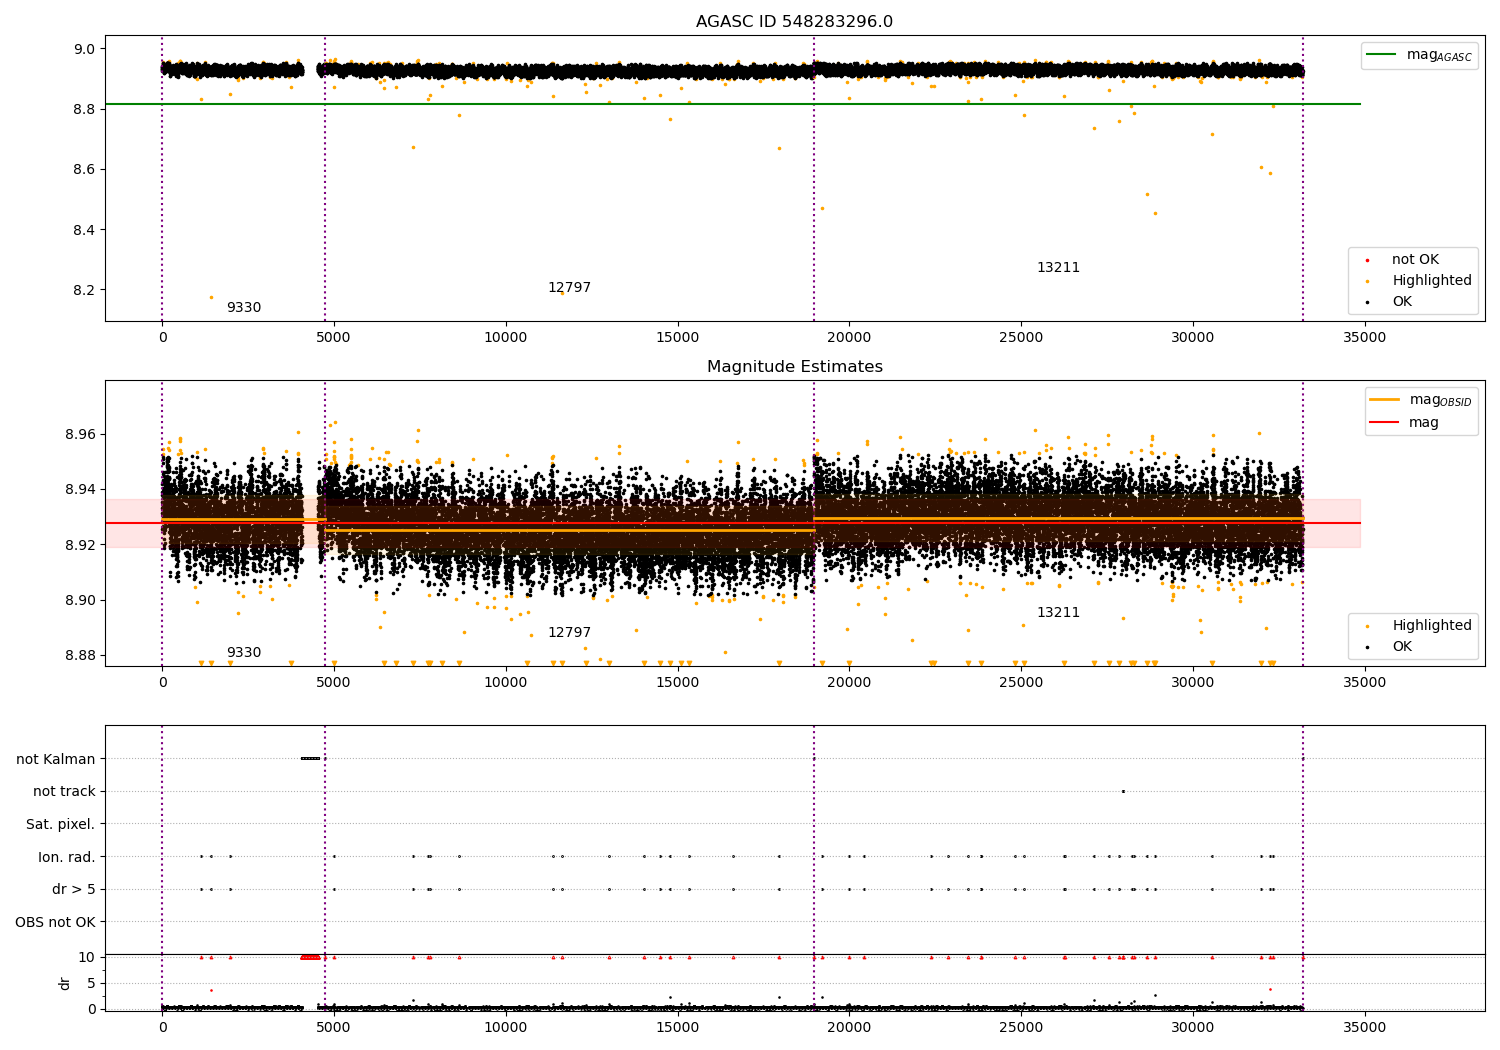This screenshot has height=1050, width=1500.
Task: Click the "dr > 5" row label
Action: 74,889
